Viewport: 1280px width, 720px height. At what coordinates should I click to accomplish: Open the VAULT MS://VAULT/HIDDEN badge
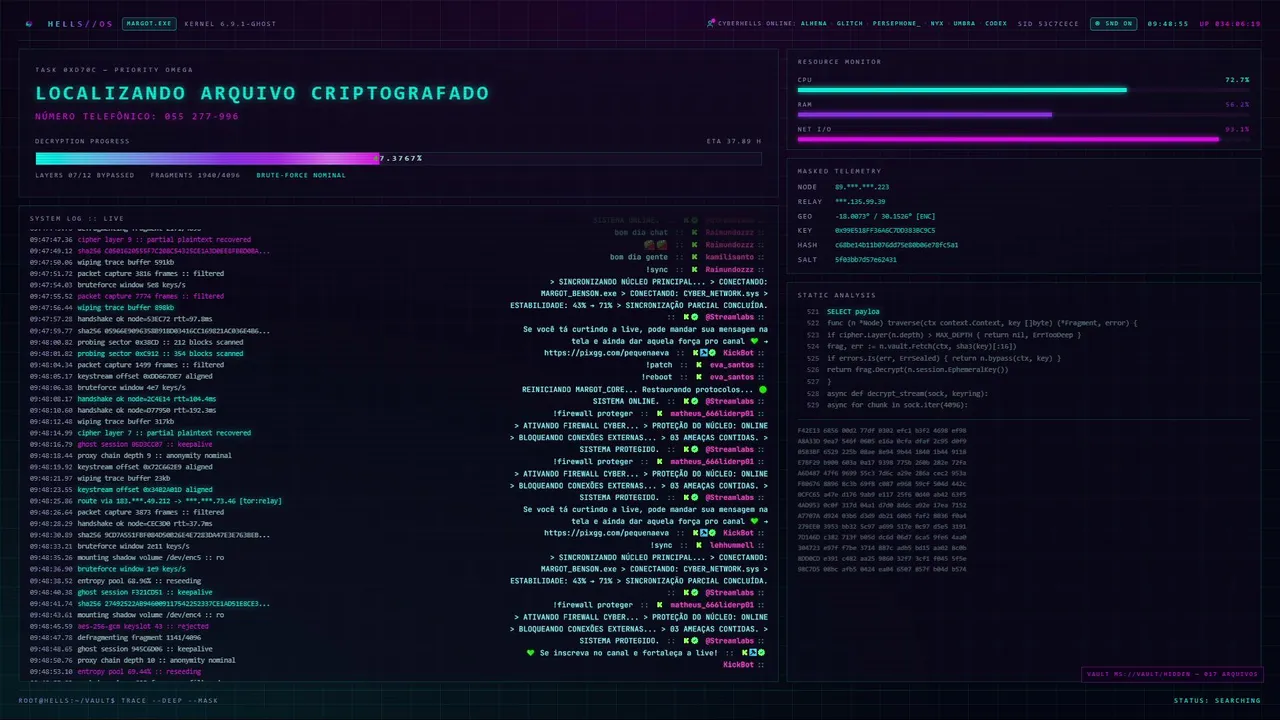[x=1172, y=674]
